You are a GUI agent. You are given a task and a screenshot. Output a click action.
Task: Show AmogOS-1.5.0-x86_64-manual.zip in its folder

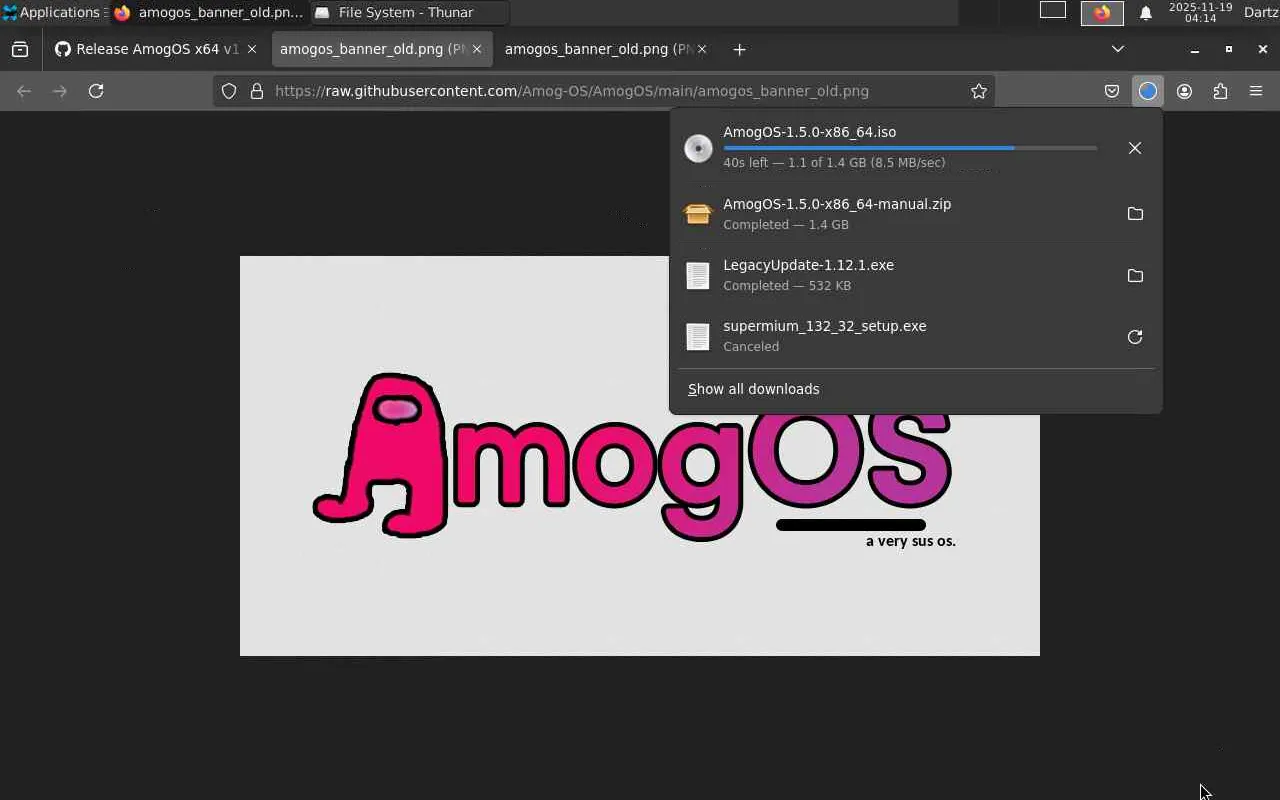1135,214
